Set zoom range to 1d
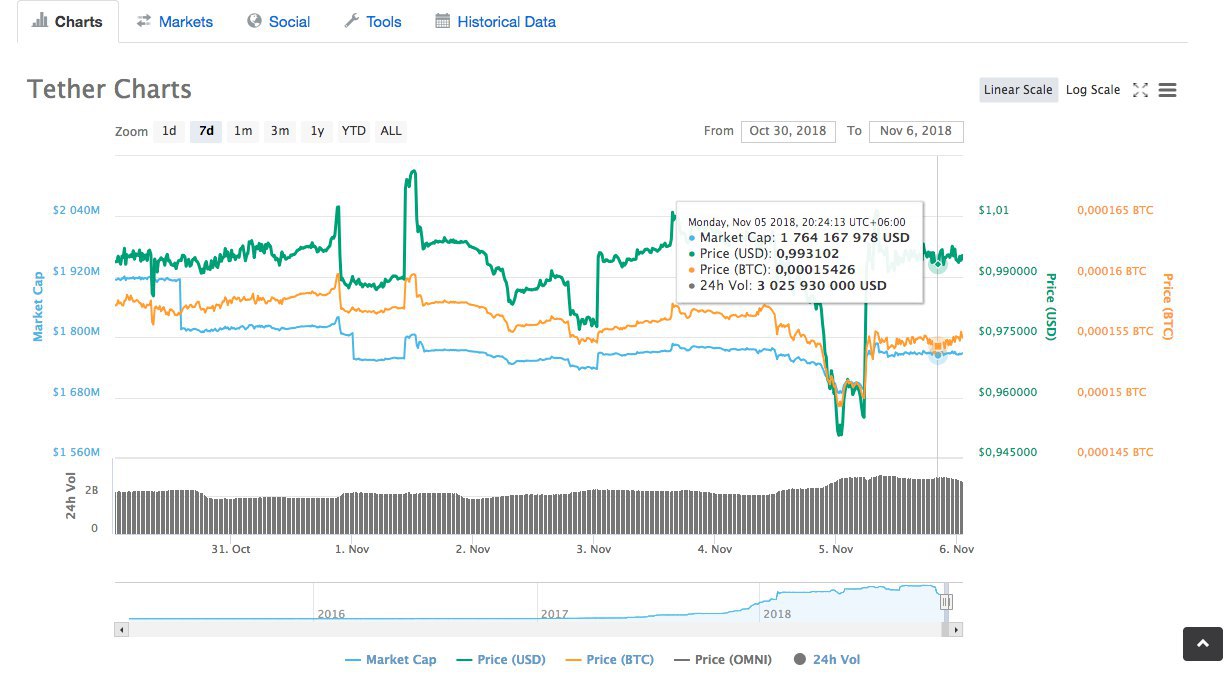The image size is (1230, 673). click(x=169, y=131)
